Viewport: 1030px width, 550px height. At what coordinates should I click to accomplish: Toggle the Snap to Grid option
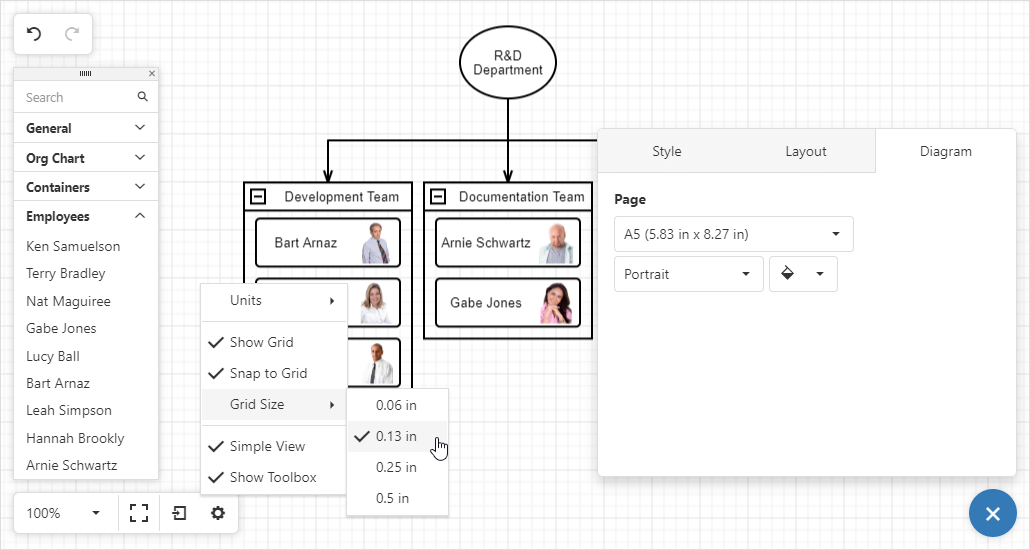click(x=274, y=373)
